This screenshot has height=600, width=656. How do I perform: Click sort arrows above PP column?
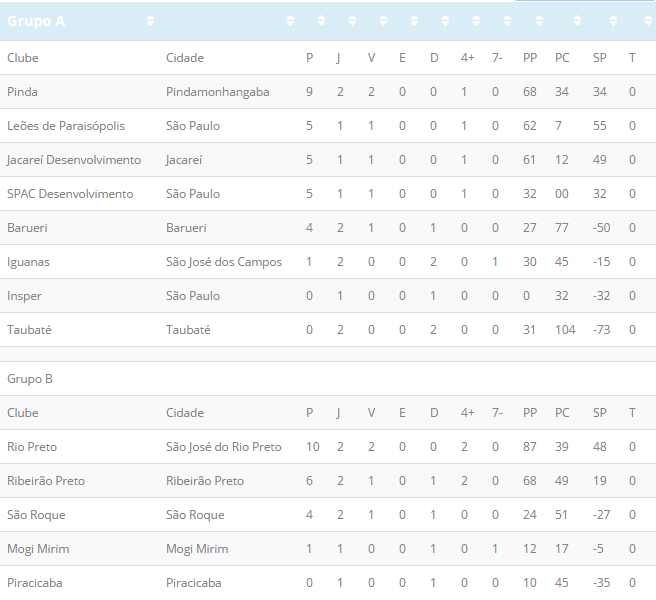(539, 21)
